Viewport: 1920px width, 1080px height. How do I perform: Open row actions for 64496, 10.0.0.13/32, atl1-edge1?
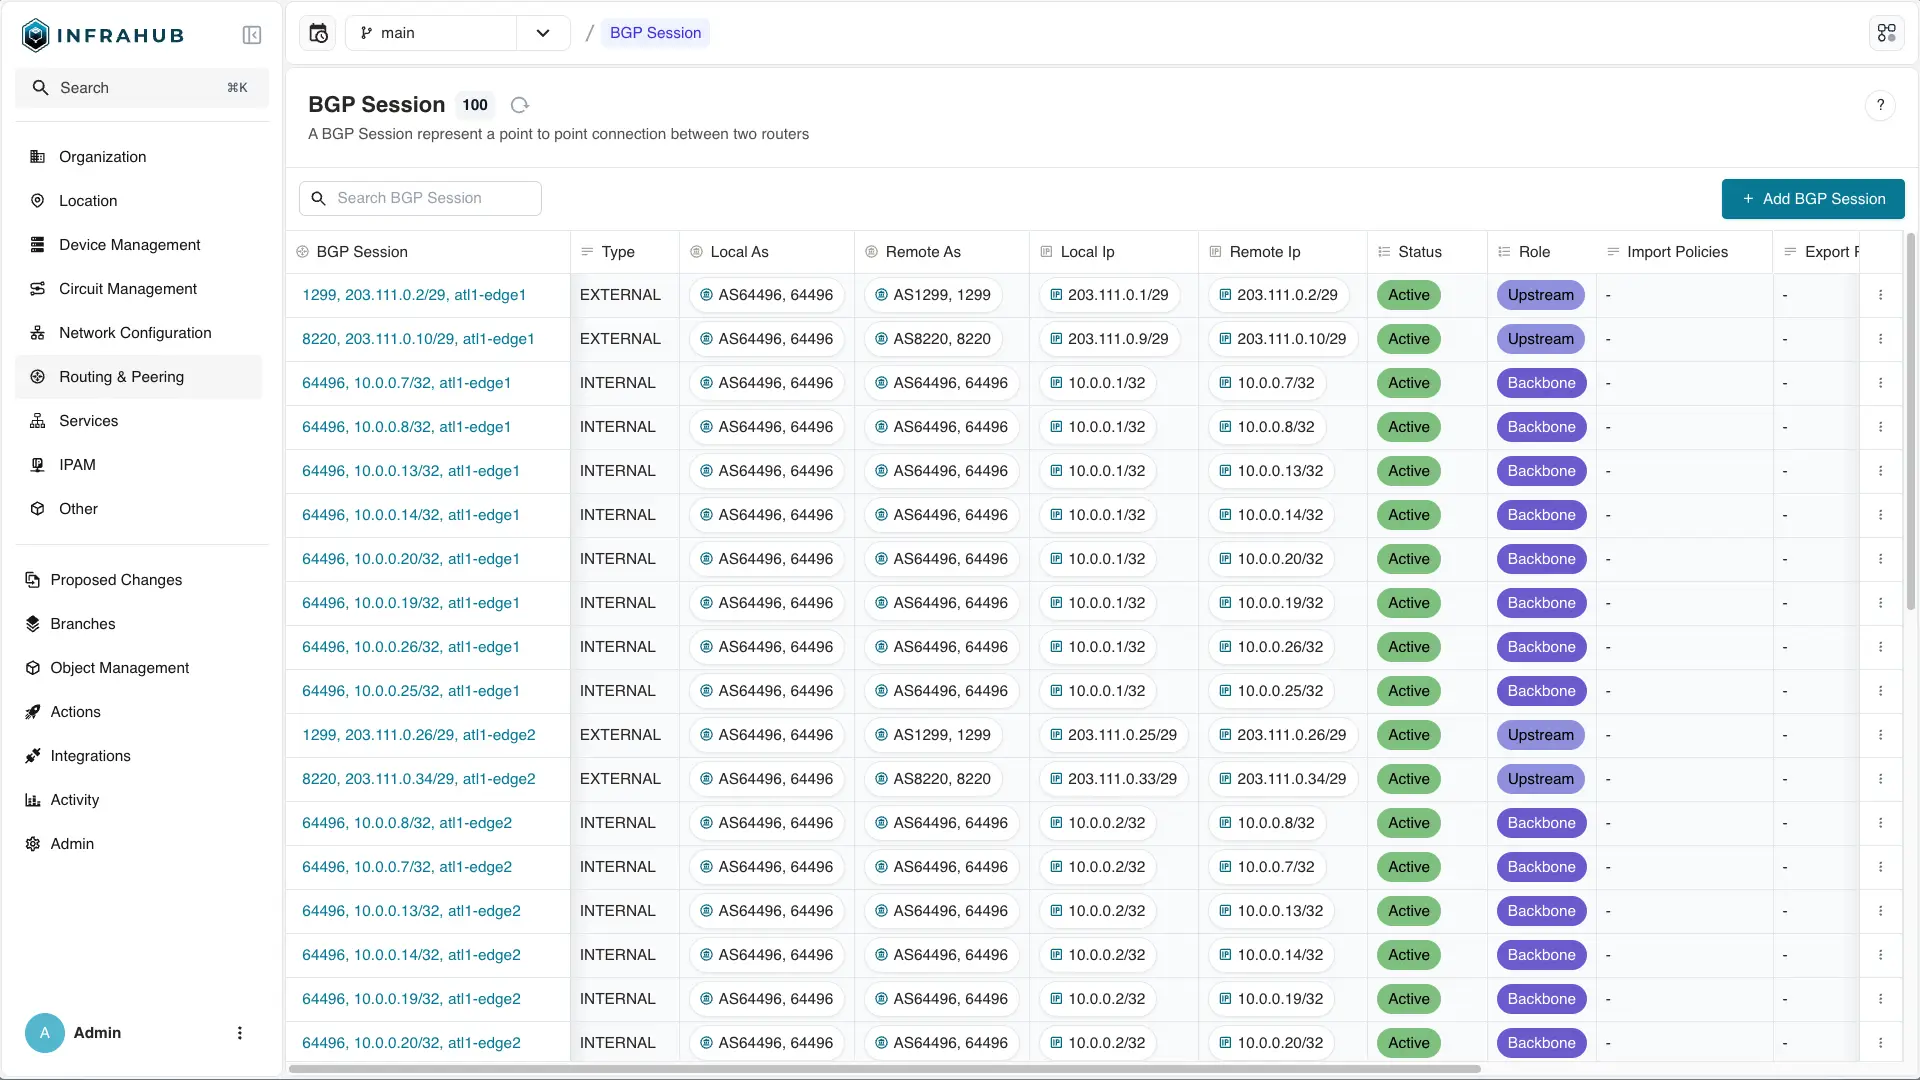(x=1880, y=471)
